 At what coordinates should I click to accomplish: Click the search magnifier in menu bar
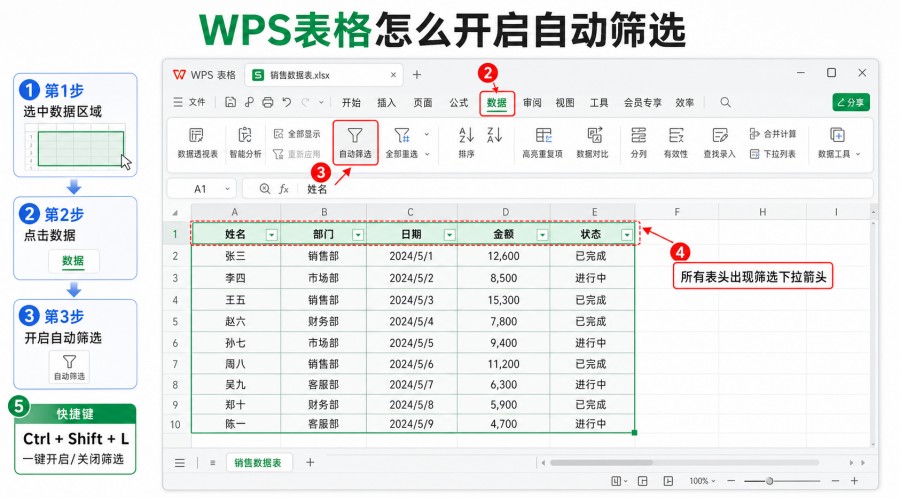[x=726, y=102]
